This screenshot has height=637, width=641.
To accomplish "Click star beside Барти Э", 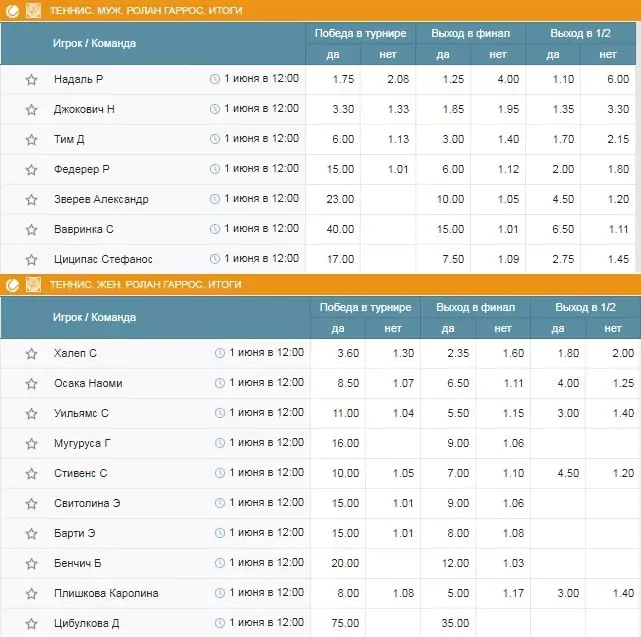I will coord(31,533).
